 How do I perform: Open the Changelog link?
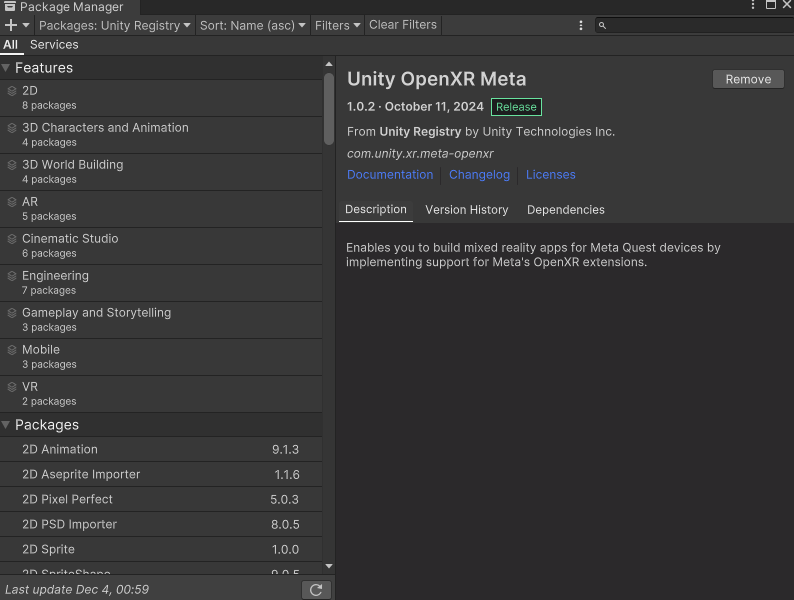click(x=479, y=175)
